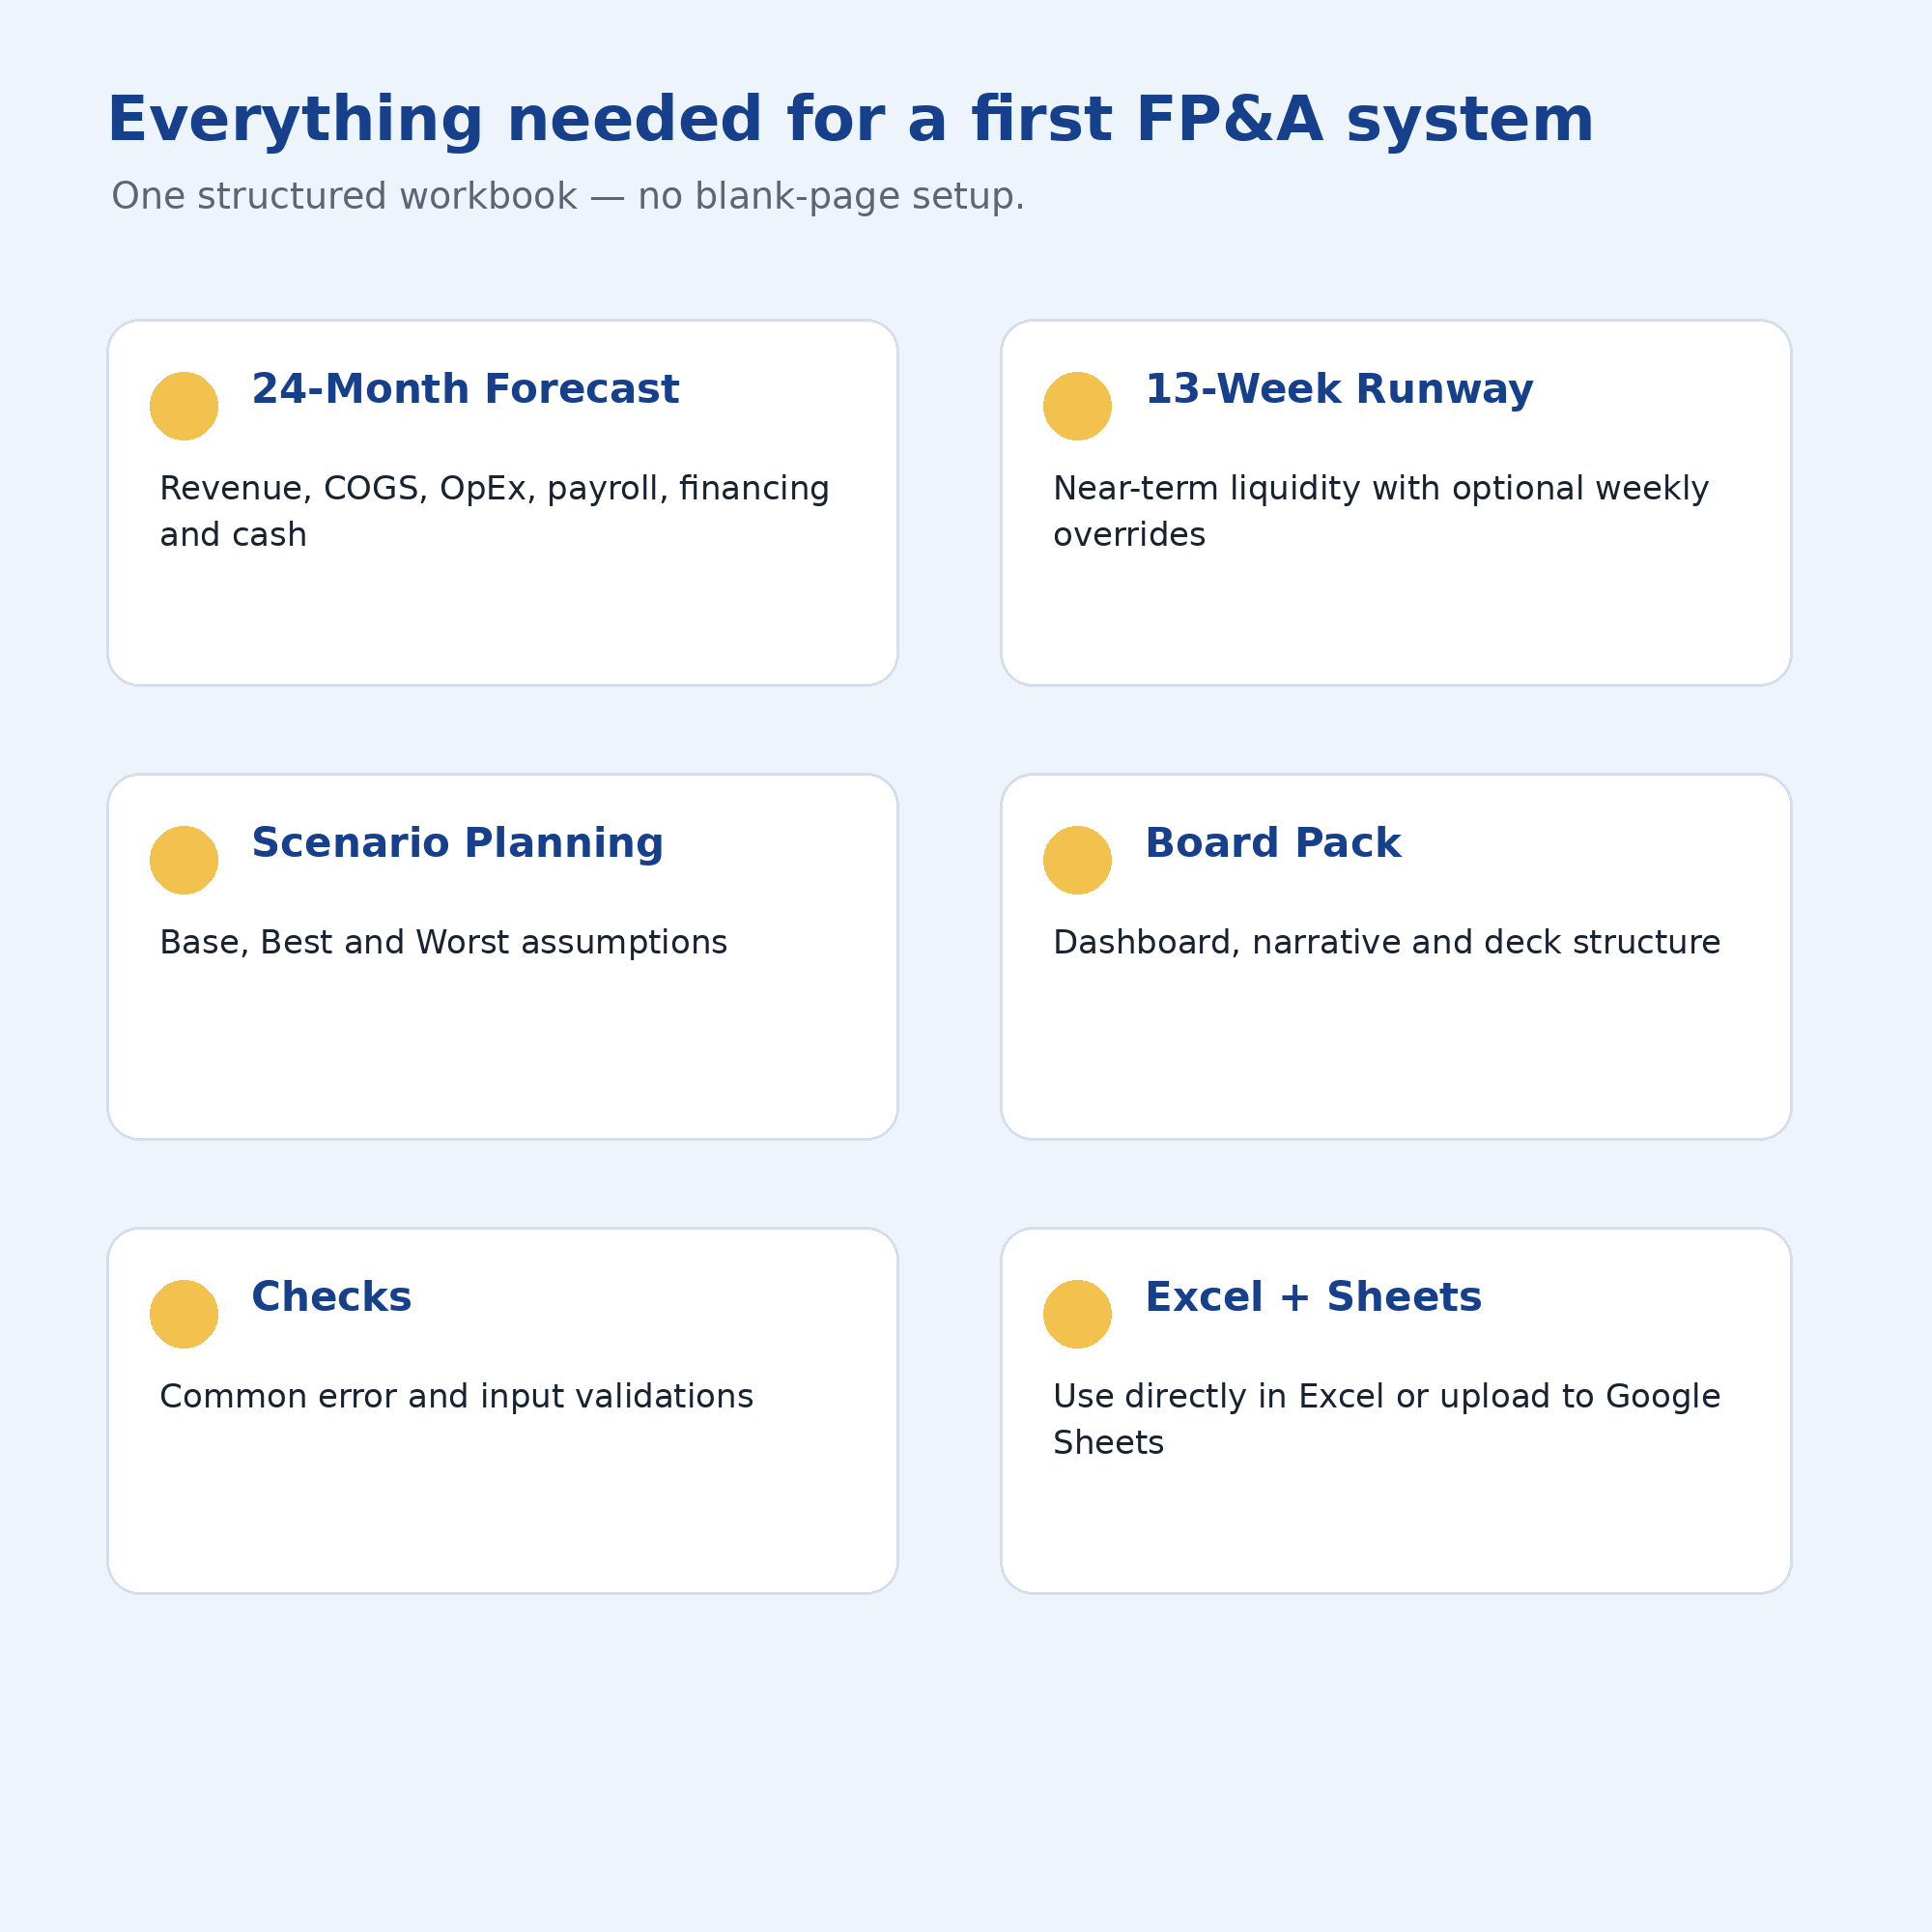Select the Scenario Planning title
This screenshot has height=1932, width=1932.
[x=457, y=844]
